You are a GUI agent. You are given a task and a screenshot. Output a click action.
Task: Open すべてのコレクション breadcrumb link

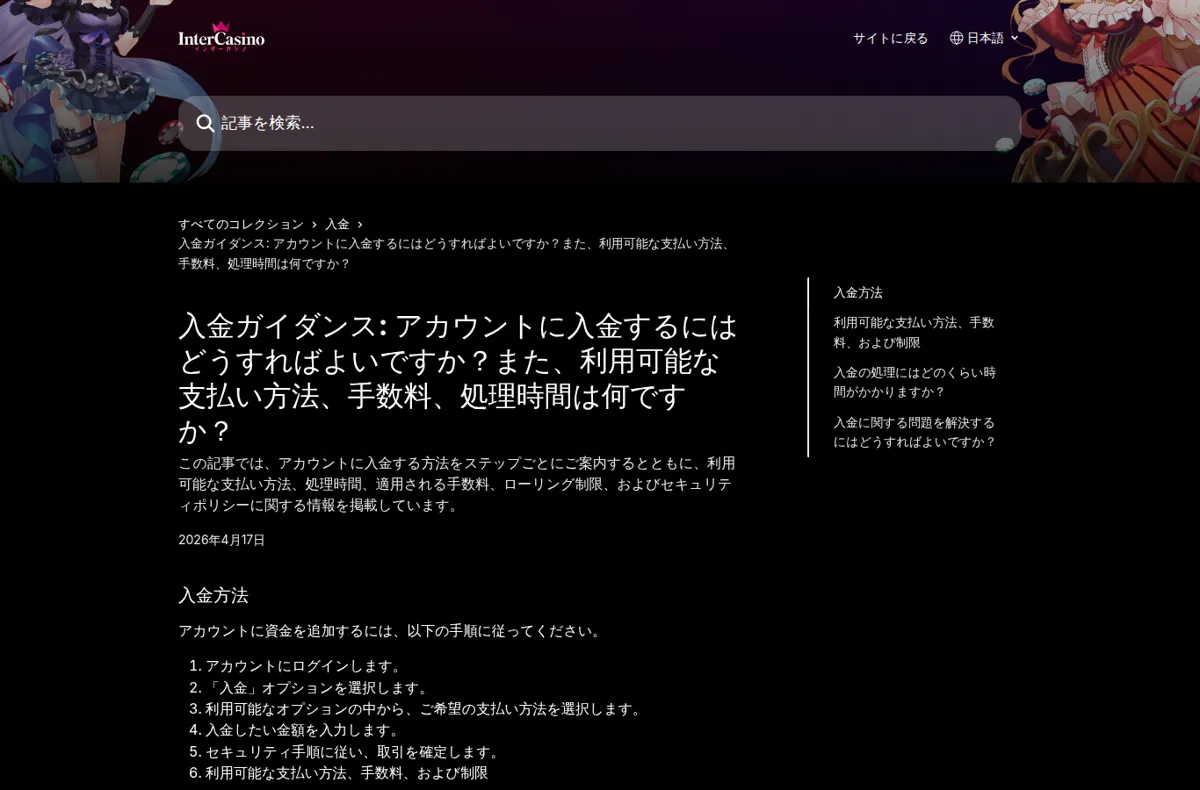(x=241, y=224)
